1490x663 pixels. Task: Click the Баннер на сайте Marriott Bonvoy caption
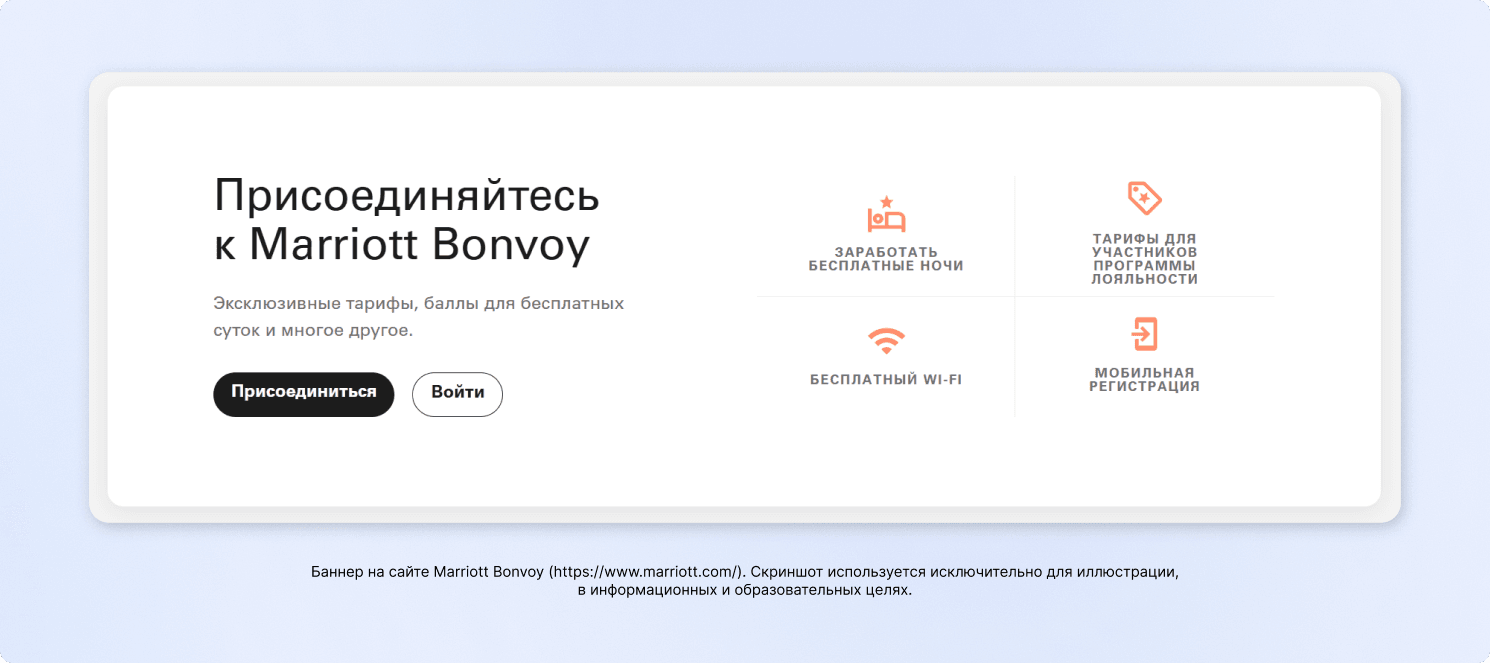click(745, 581)
